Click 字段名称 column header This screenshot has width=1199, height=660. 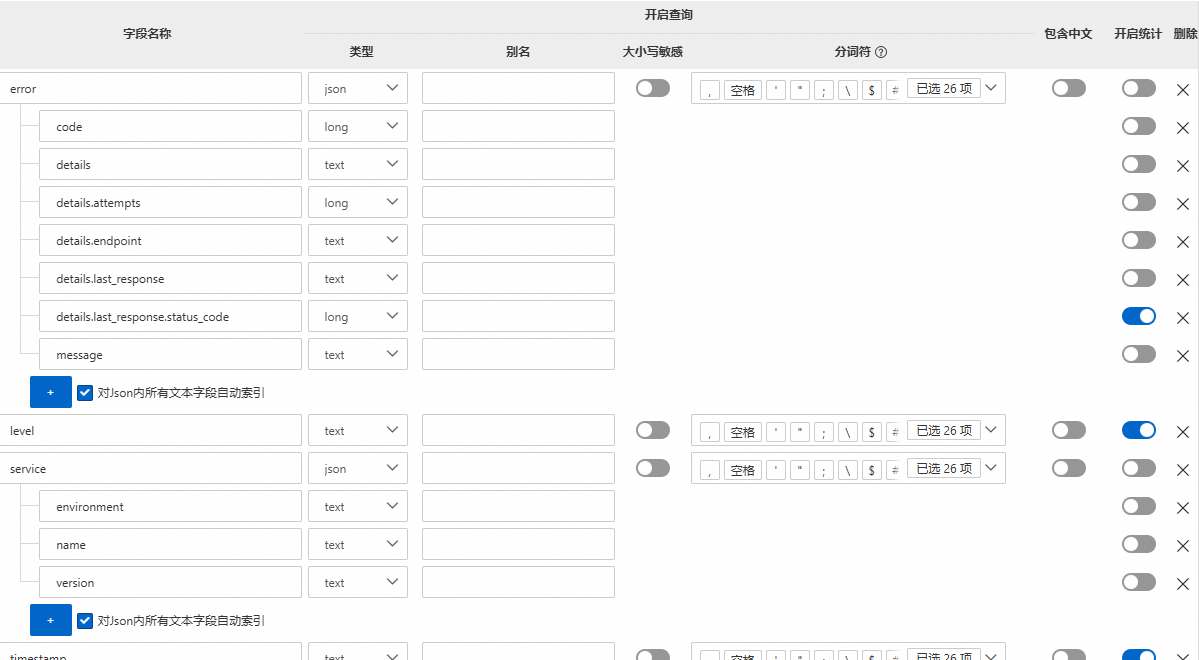click(x=148, y=34)
